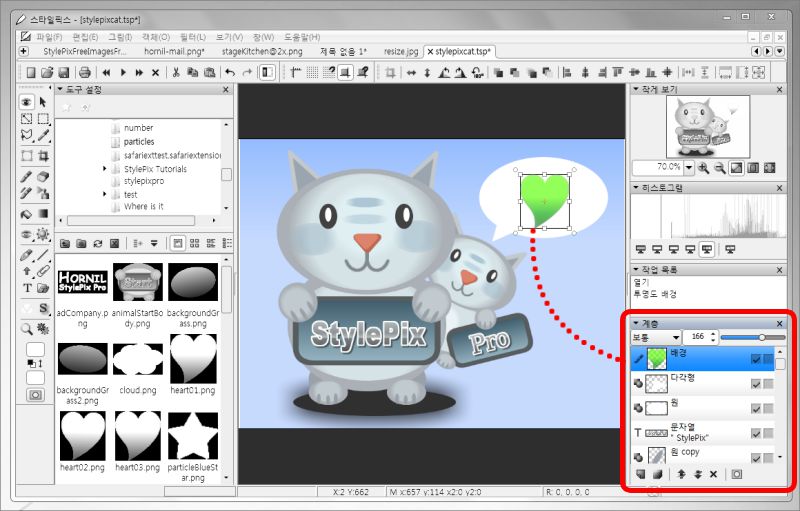Open the heart01.png thumbnail
The height and width of the screenshot is (511, 800).
(193, 359)
